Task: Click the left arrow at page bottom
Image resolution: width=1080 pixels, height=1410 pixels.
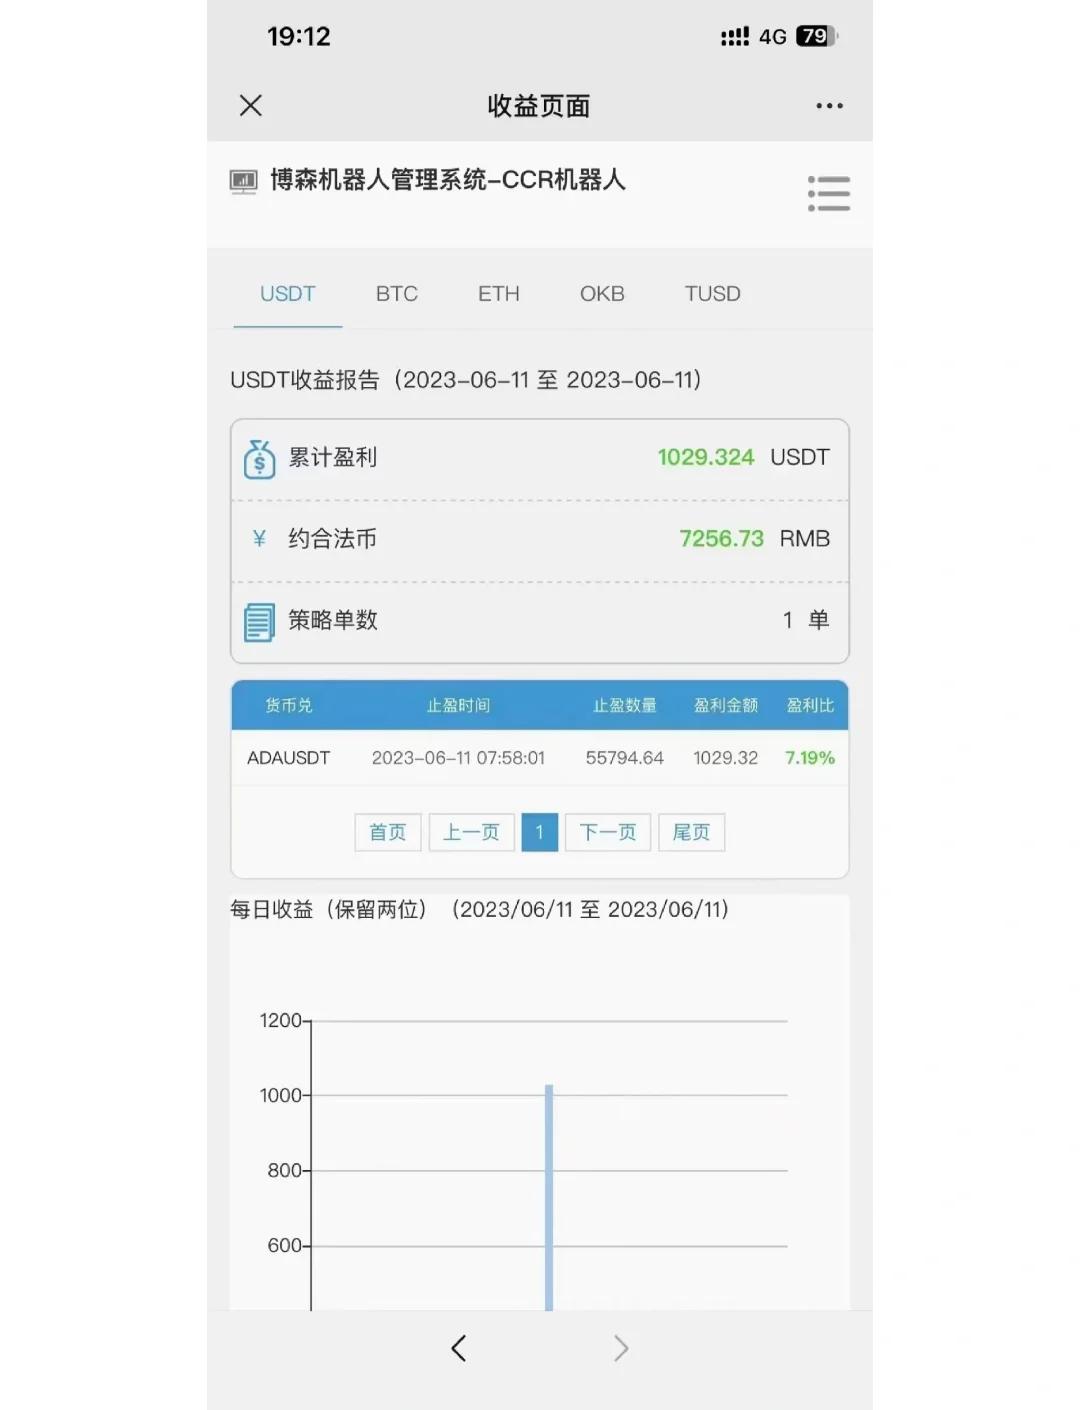Action: pos(458,1348)
